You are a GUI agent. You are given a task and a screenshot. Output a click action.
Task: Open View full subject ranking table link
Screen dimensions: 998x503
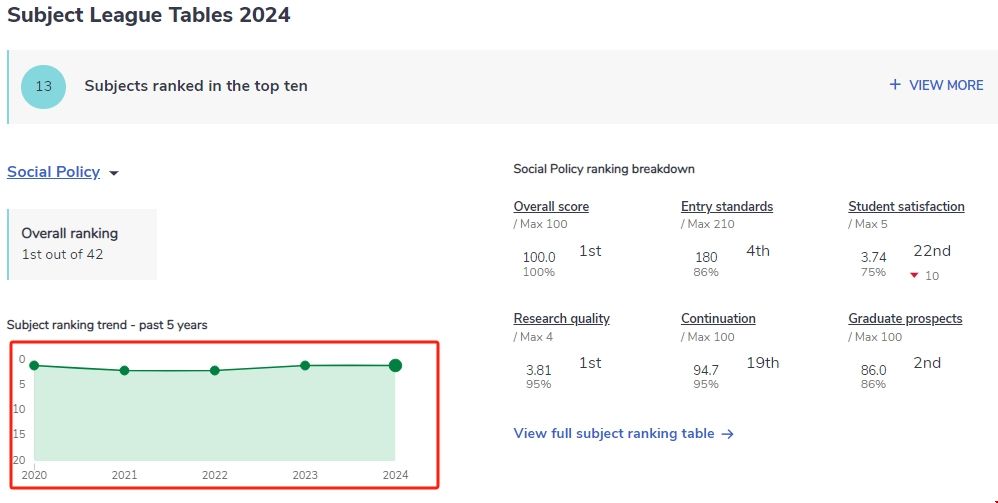click(x=613, y=434)
